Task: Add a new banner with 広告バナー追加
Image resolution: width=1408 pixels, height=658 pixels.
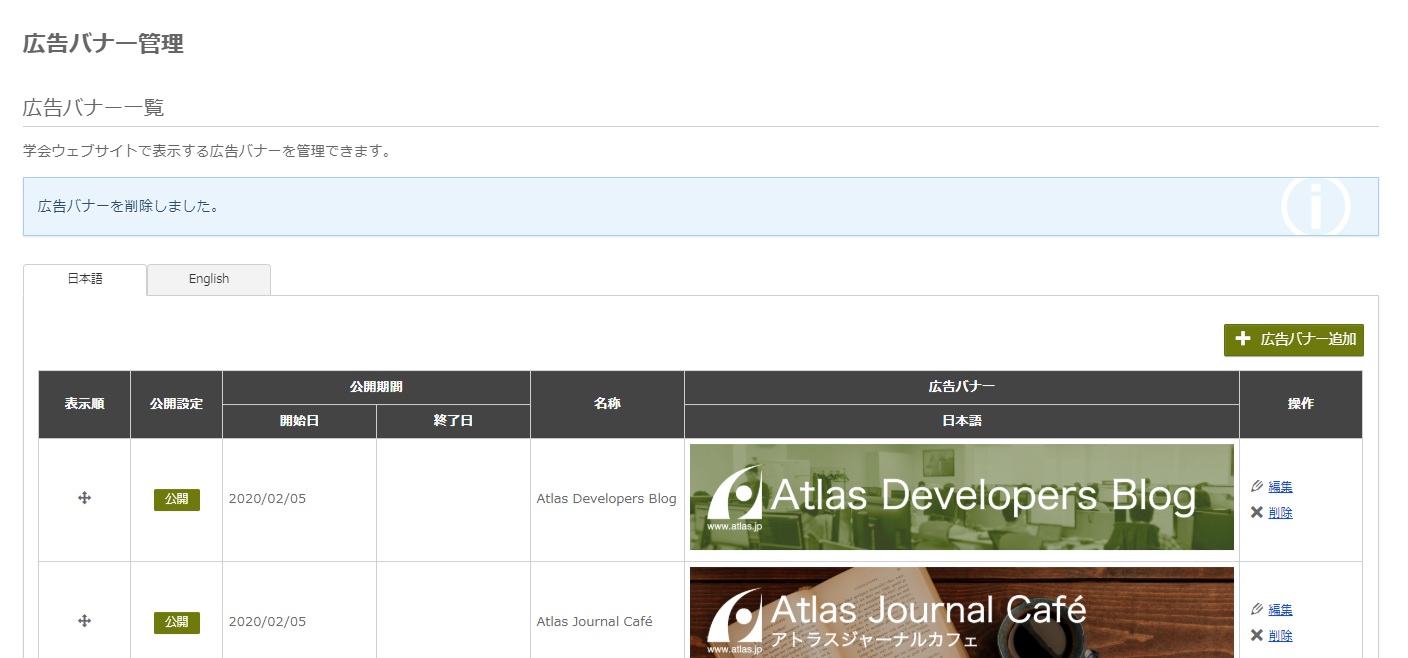Action: point(1294,339)
